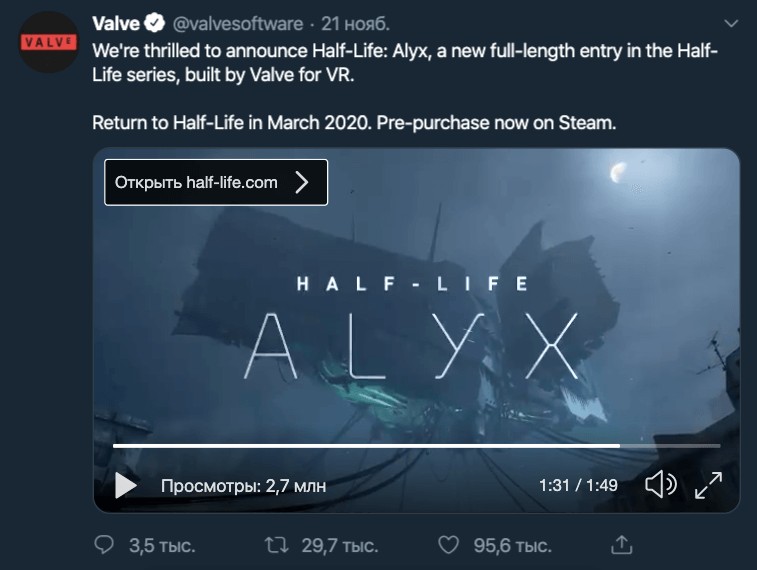Click the verified checkmark badge
Image resolution: width=757 pixels, height=570 pixels.
click(154, 23)
